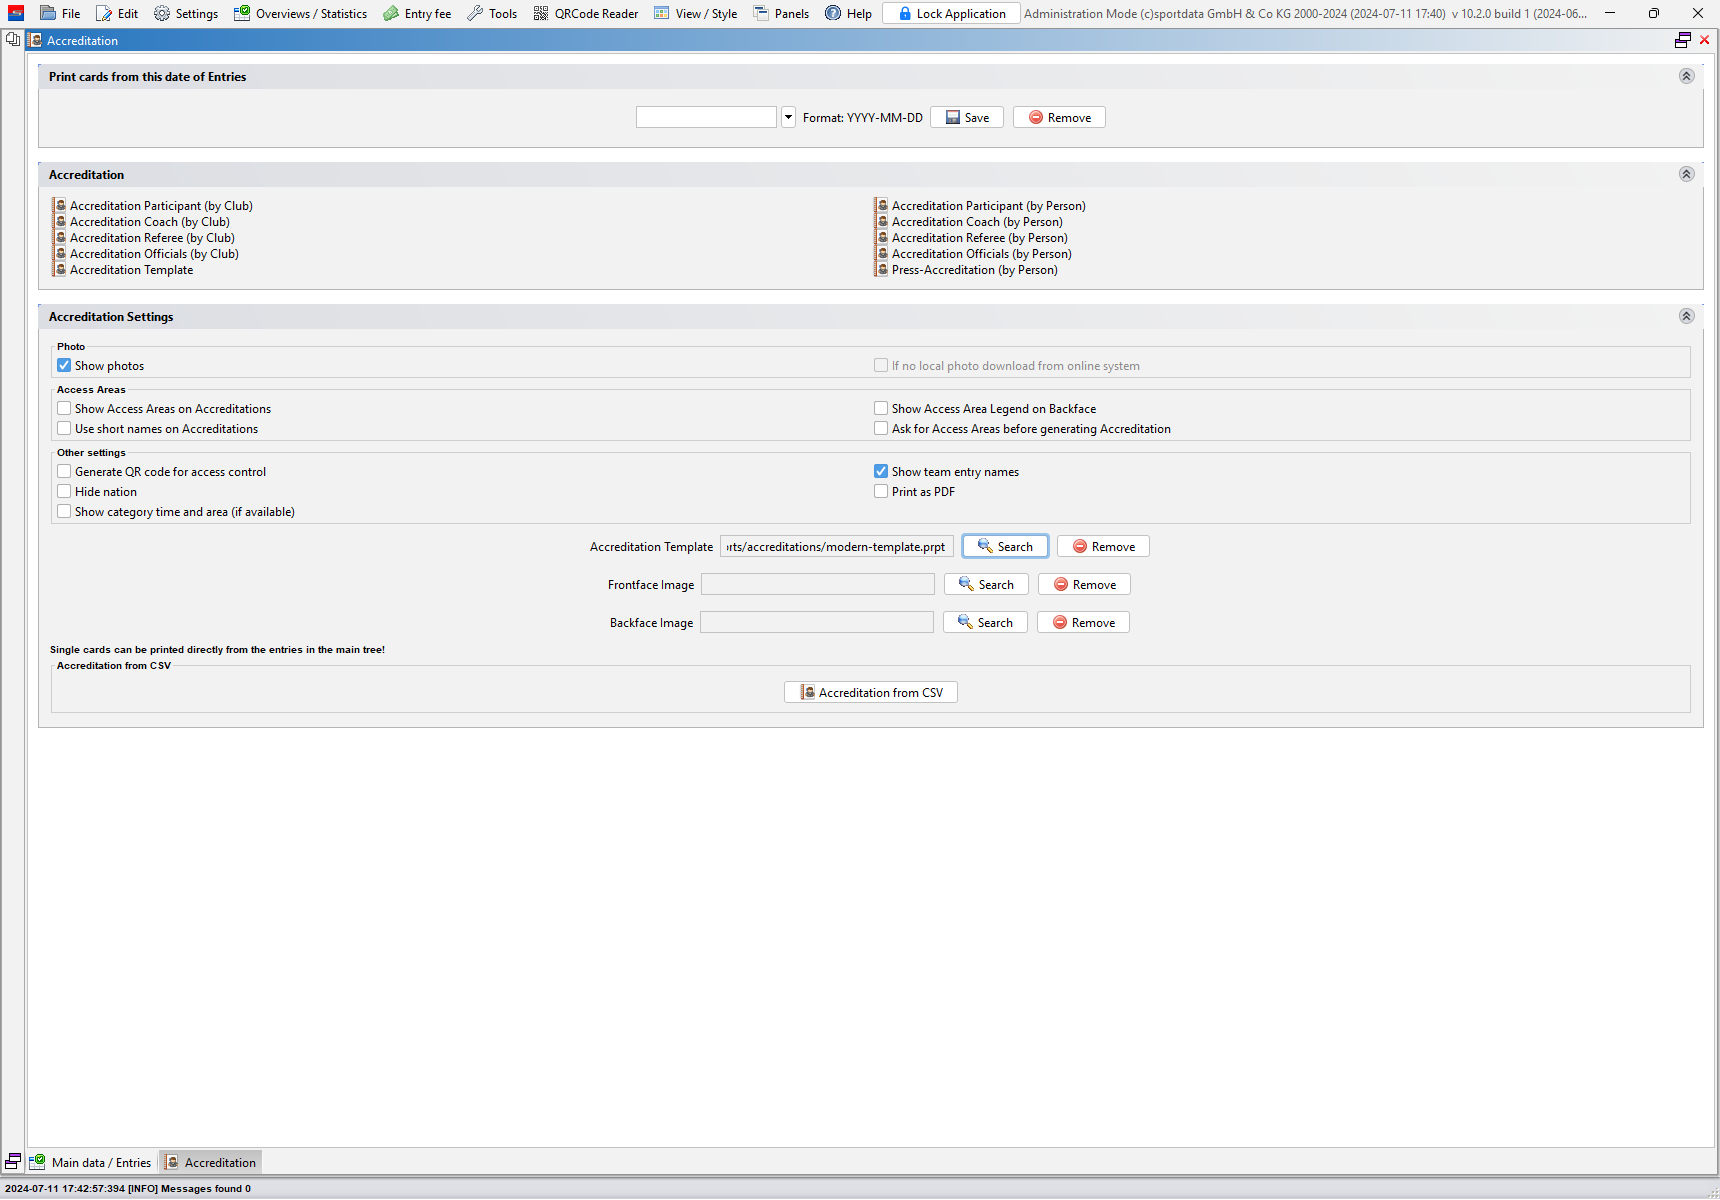Open Accreditation Referee (by Person)
The height and width of the screenshot is (1200, 1720).
coord(972,238)
